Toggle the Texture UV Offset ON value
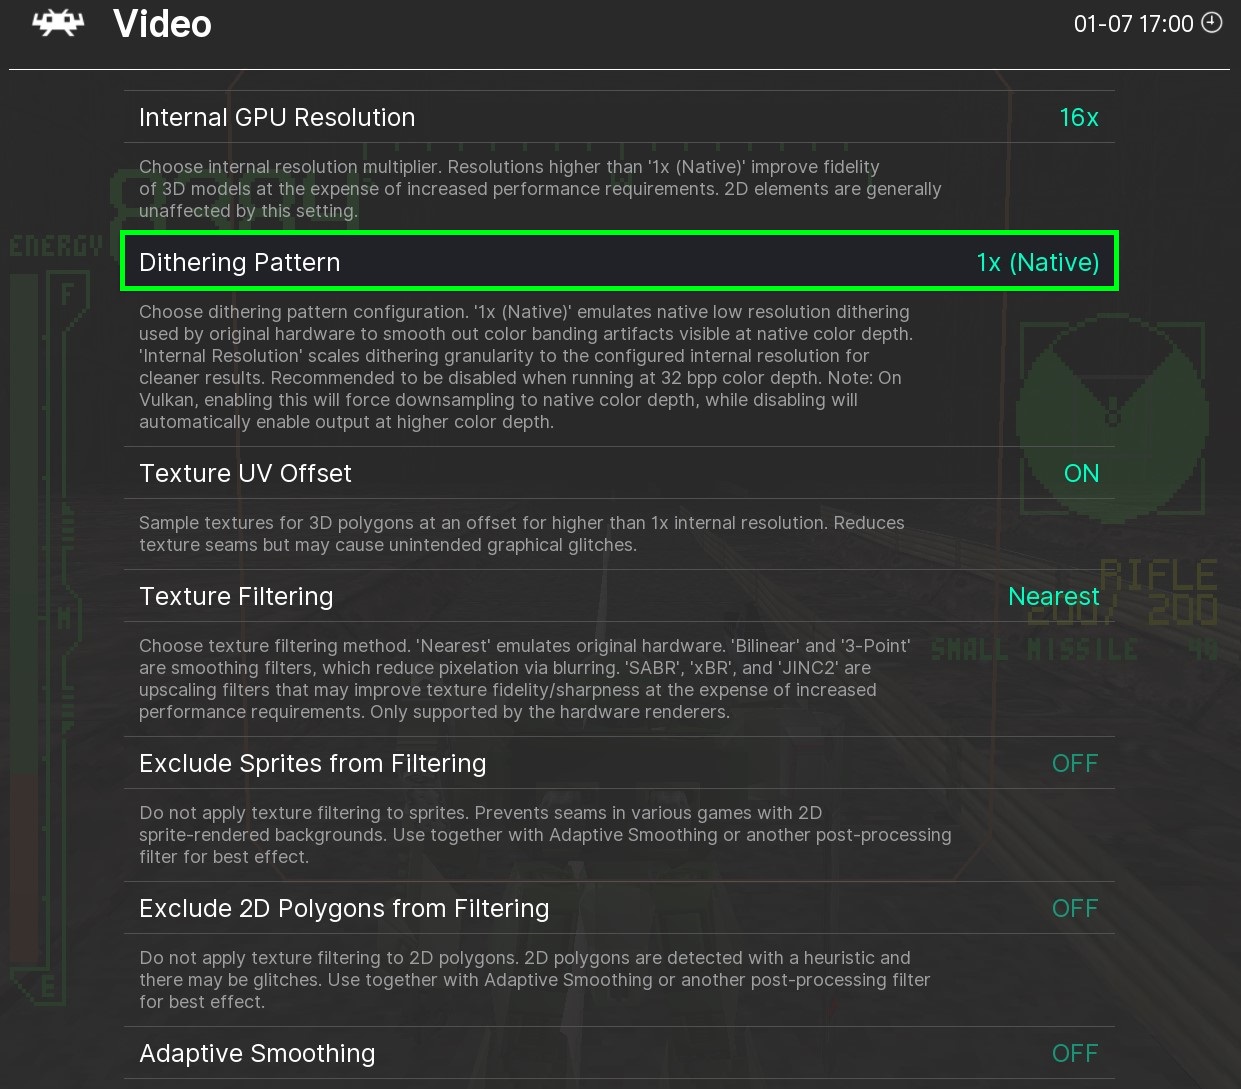The height and width of the screenshot is (1089, 1241). 1081,473
